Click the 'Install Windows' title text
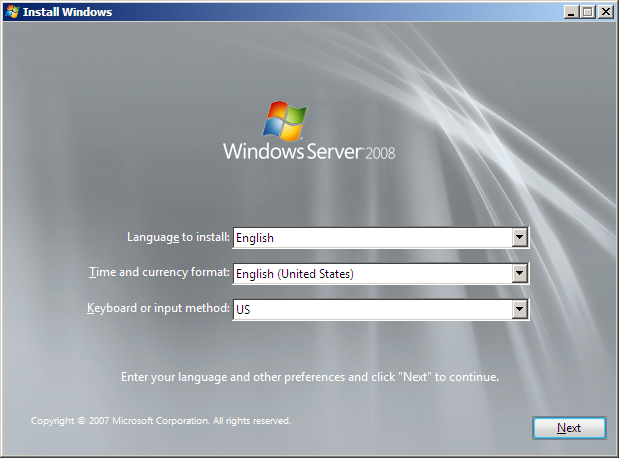Screen dimensions: 619x458 coord(68,12)
